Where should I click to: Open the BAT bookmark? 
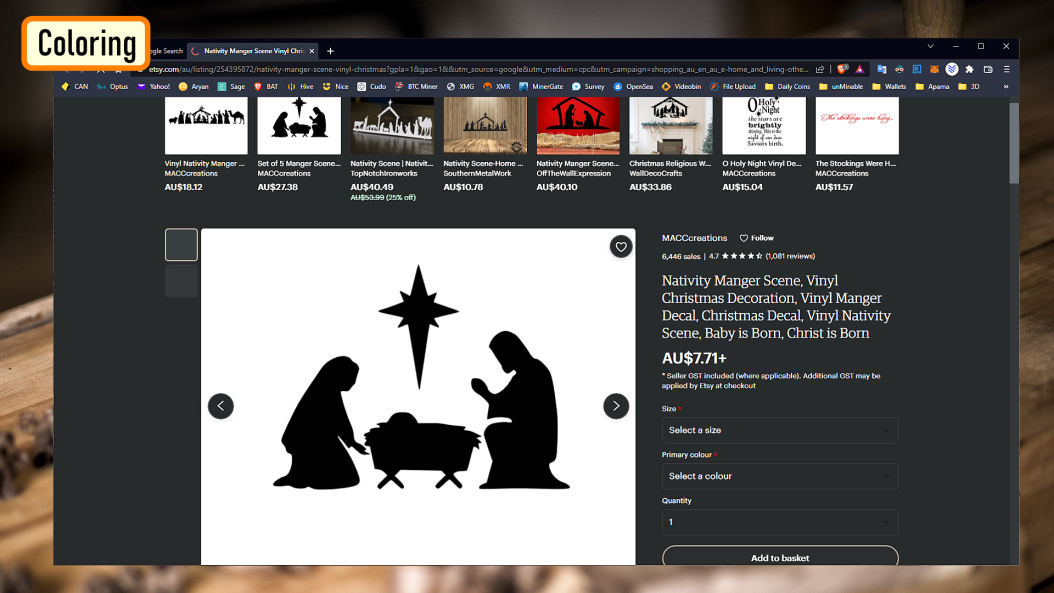(x=266, y=87)
